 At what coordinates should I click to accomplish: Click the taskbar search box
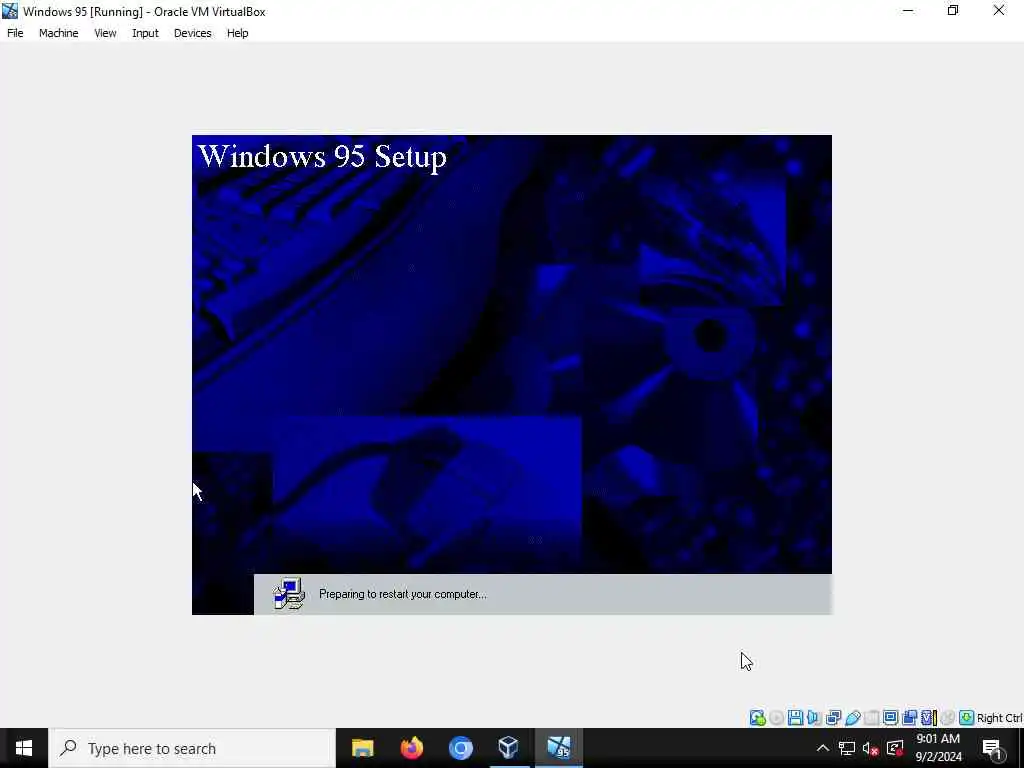pyautogui.click(x=192, y=748)
